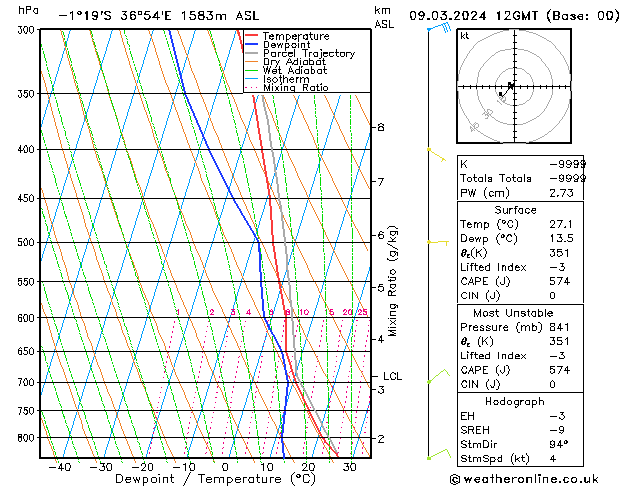Click the '600' pressure level label
Screen dimensions: 629x486
[28, 318]
